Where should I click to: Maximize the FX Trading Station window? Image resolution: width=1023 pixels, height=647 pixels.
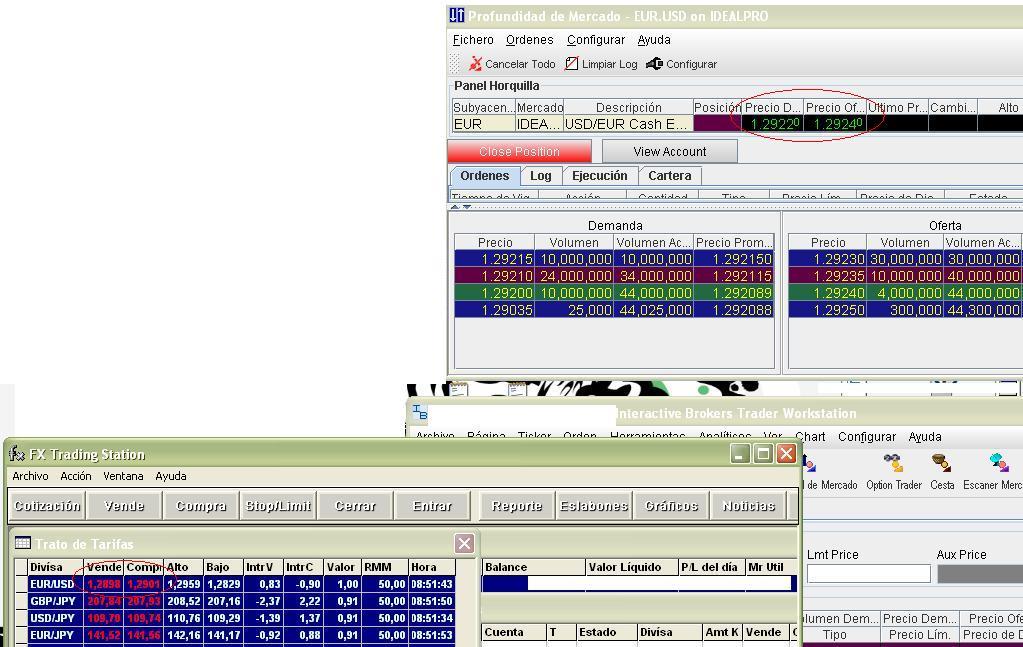tap(763, 453)
